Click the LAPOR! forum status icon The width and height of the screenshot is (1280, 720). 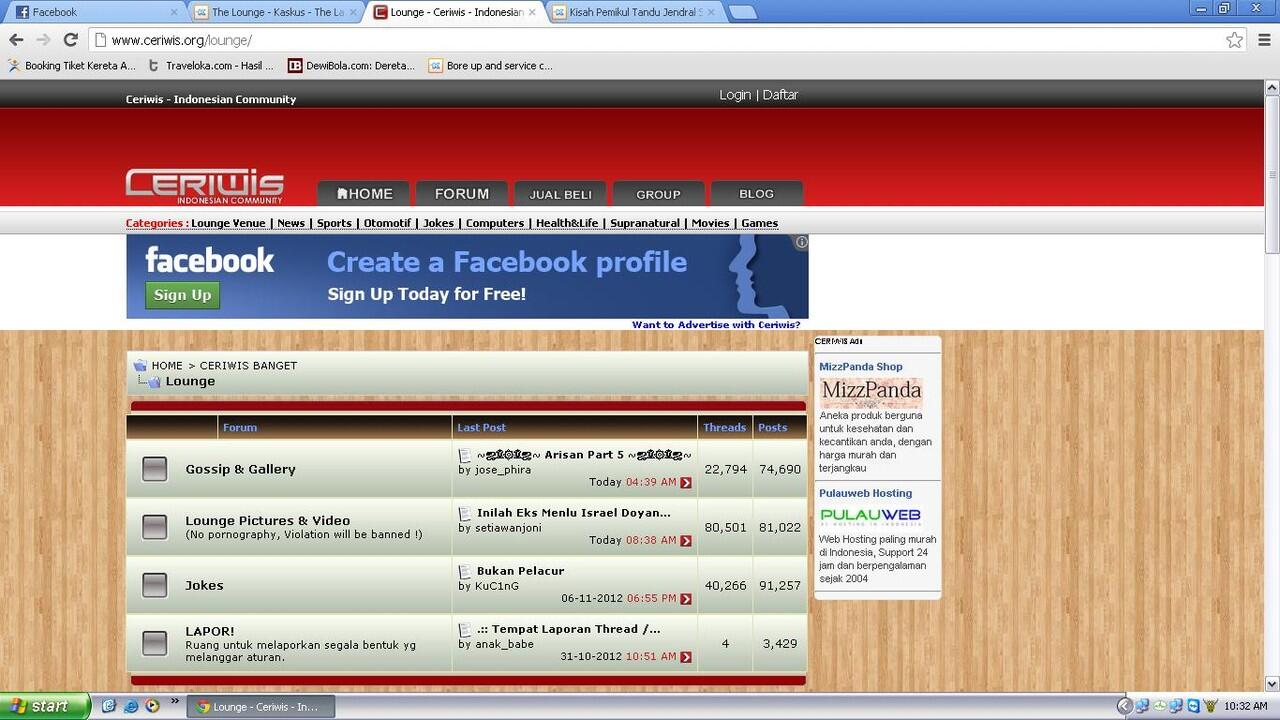(155, 643)
